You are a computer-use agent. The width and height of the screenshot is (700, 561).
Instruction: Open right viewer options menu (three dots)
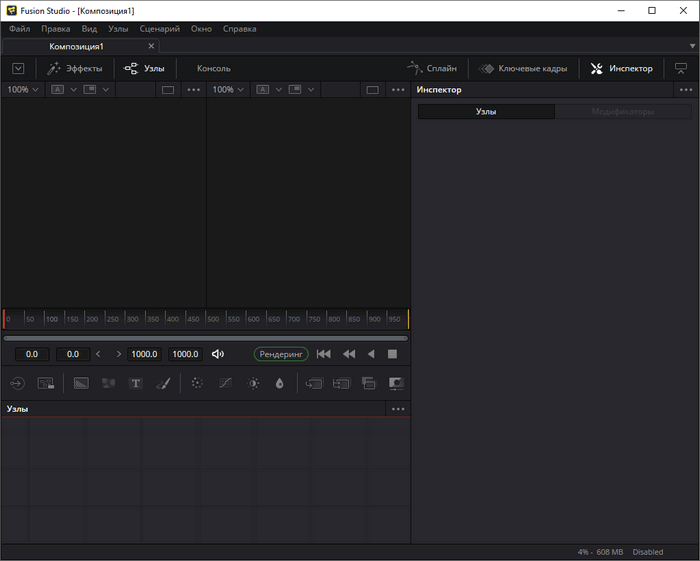(x=398, y=90)
